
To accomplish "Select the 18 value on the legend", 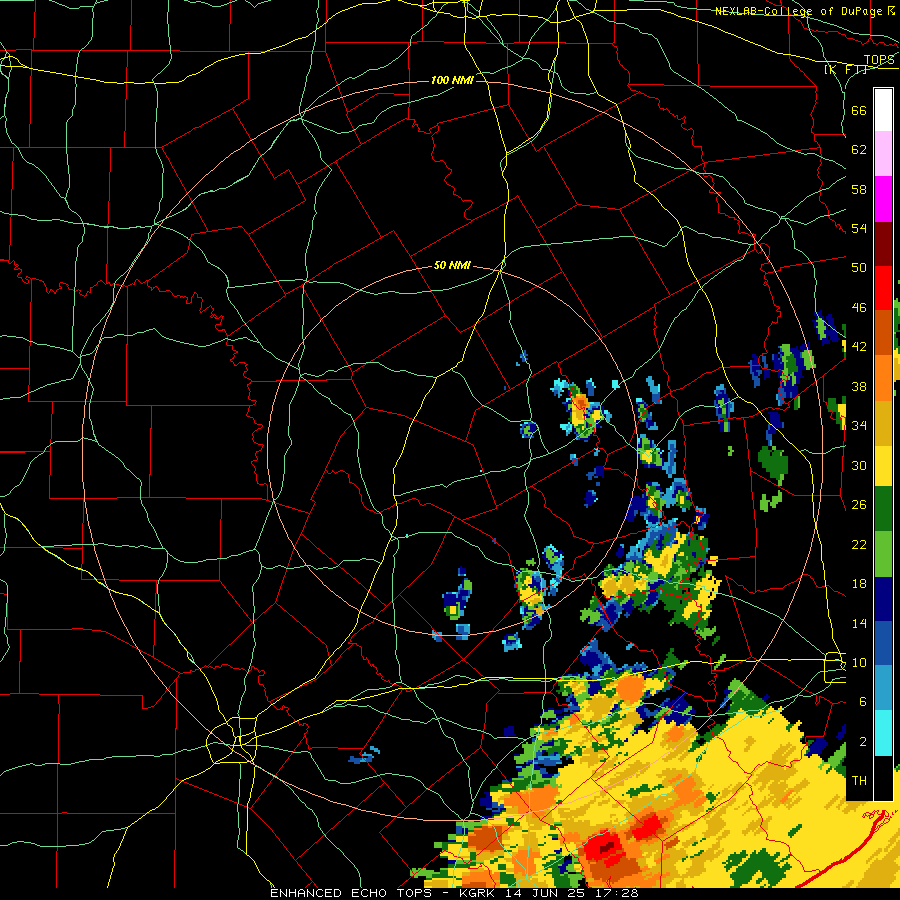I will 859,584.
